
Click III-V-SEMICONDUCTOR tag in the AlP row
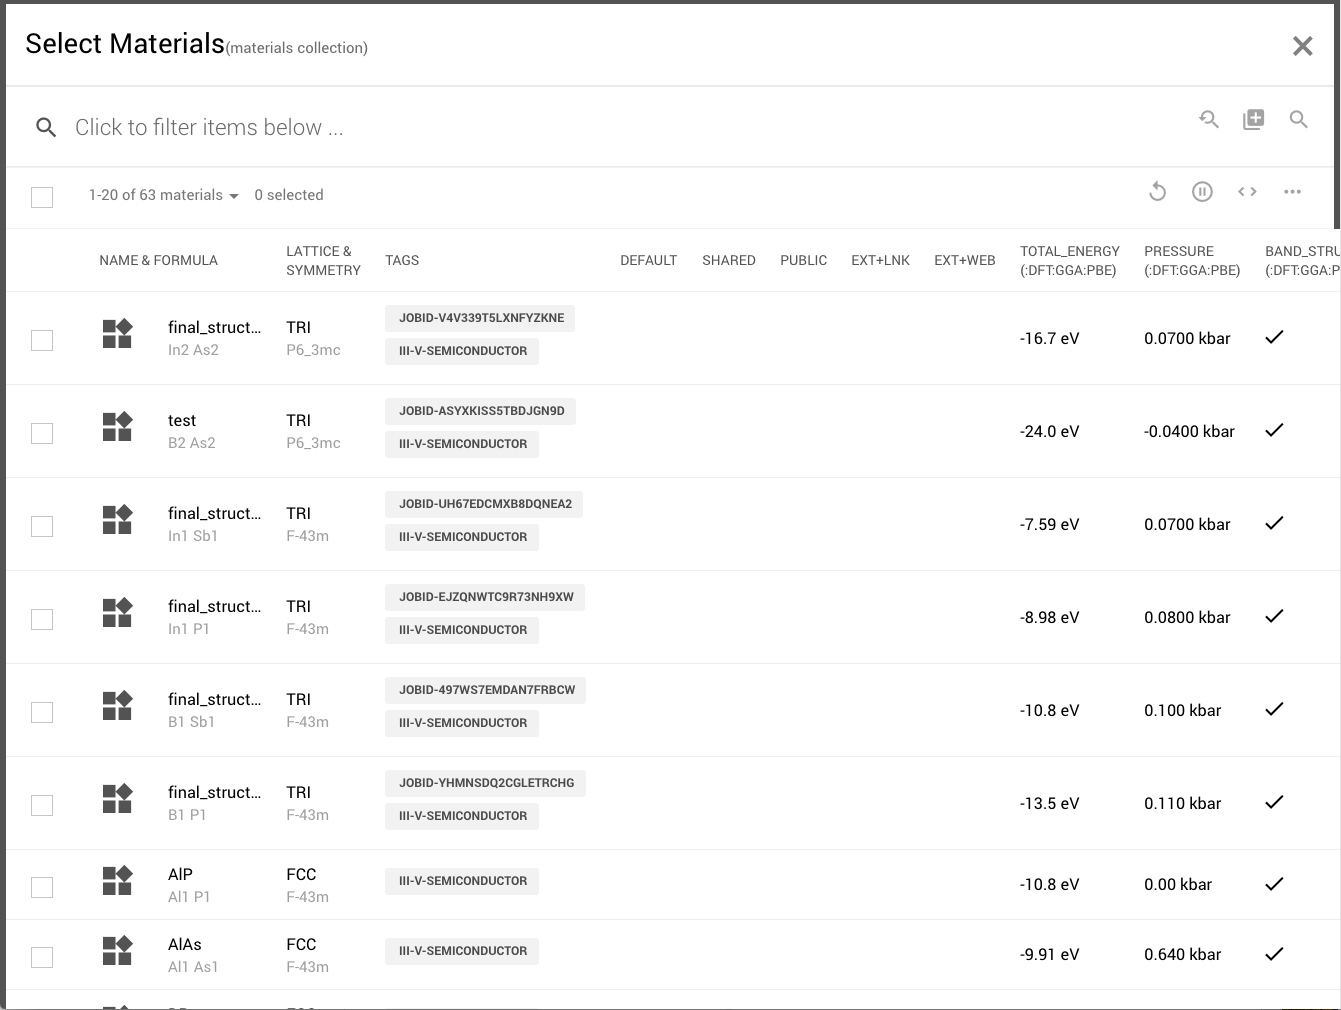click(x=462, y=881)
